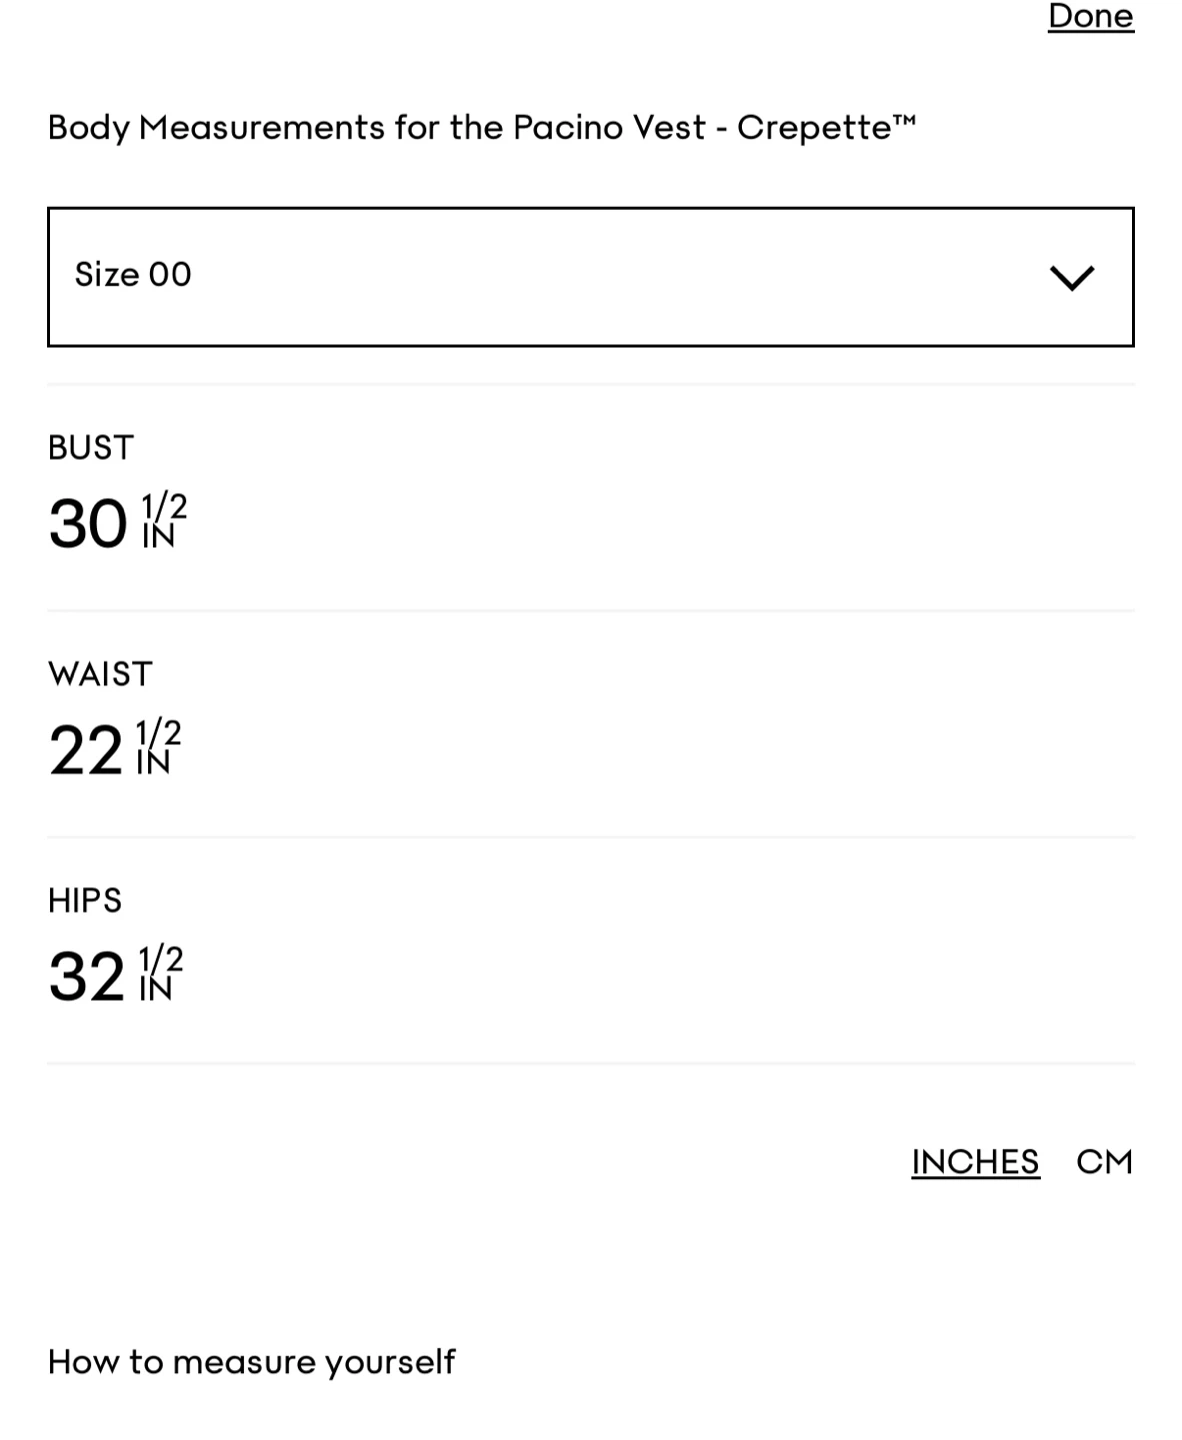Viewport: 1182px width, 1440px height.
Task: Click the 1/2 fraction beside waist 22
Action: click(159, 734)
